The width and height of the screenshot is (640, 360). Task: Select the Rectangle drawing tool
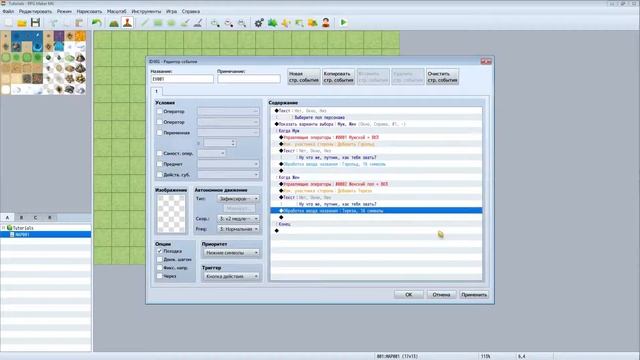158,23
